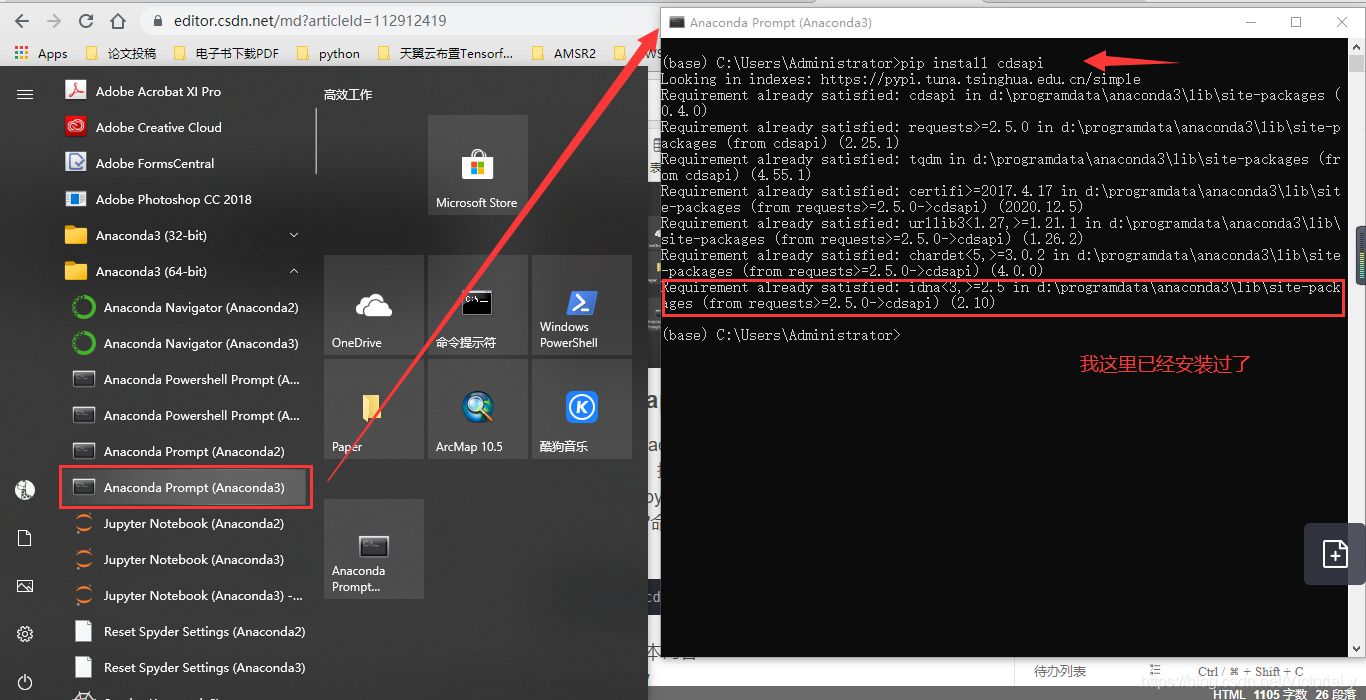Open the Microsoft Store tile
The width and height of the screenshot is (1366, 700).
tap(477, 165)
